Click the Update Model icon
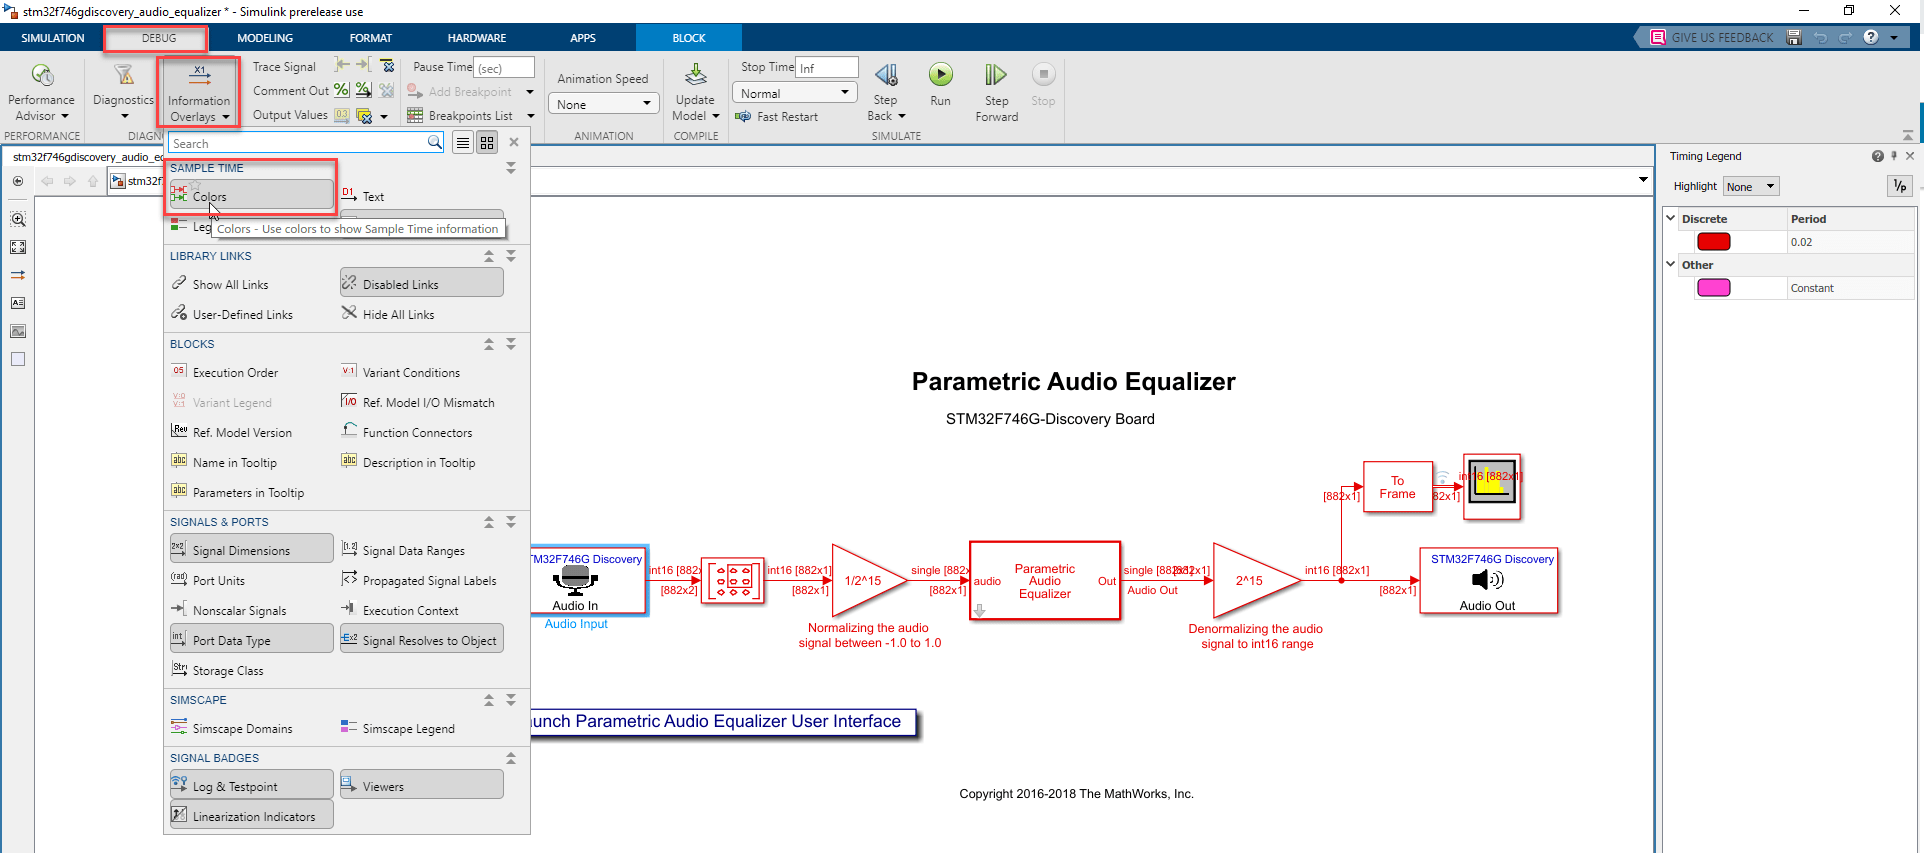This screenshot has height=853, width=1924. point(695,75)
